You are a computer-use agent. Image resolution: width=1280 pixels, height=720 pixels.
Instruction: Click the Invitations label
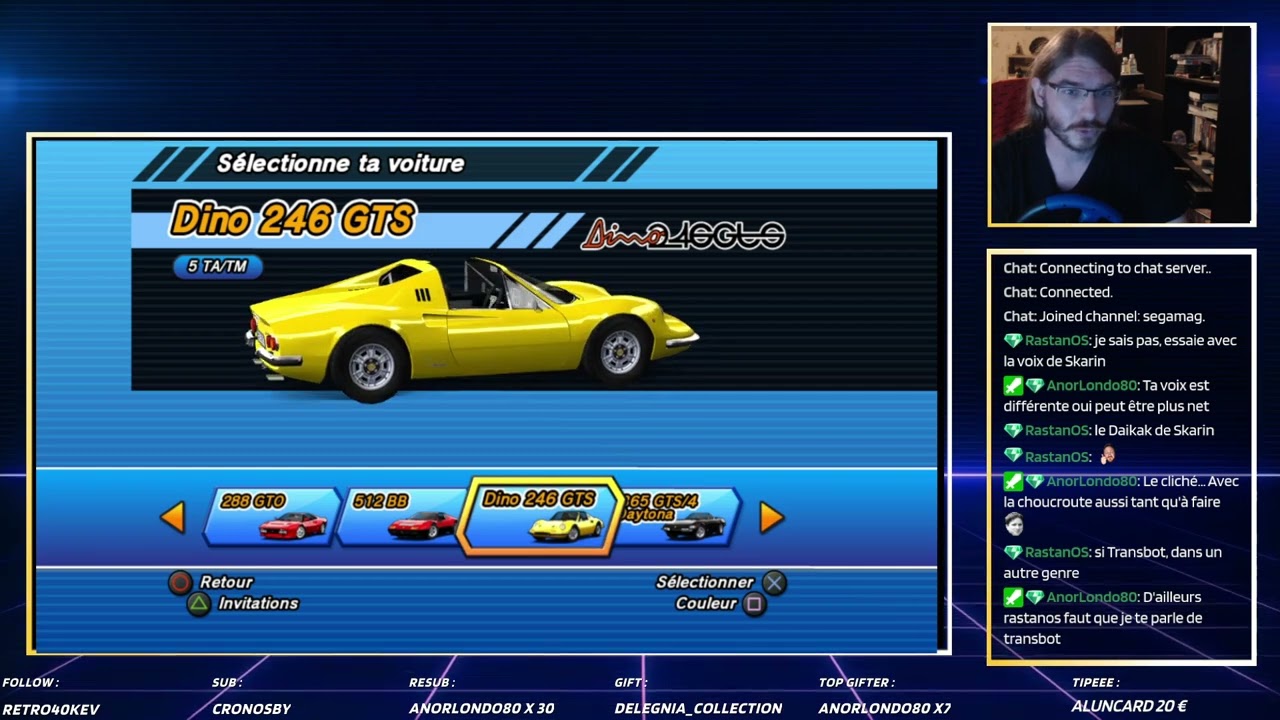click(258, 603)
